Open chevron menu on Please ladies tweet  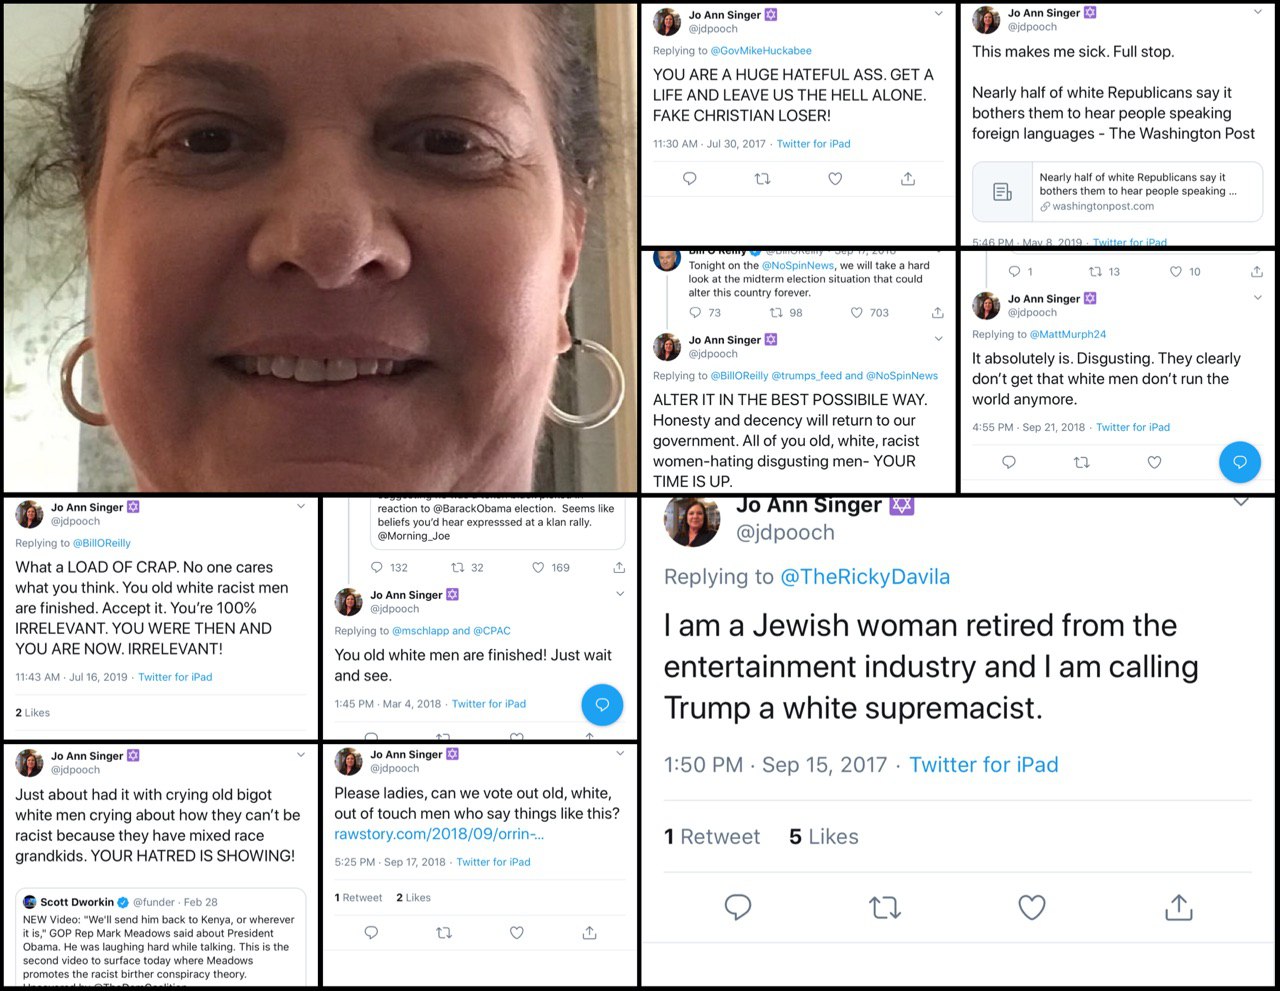(620, 754)
